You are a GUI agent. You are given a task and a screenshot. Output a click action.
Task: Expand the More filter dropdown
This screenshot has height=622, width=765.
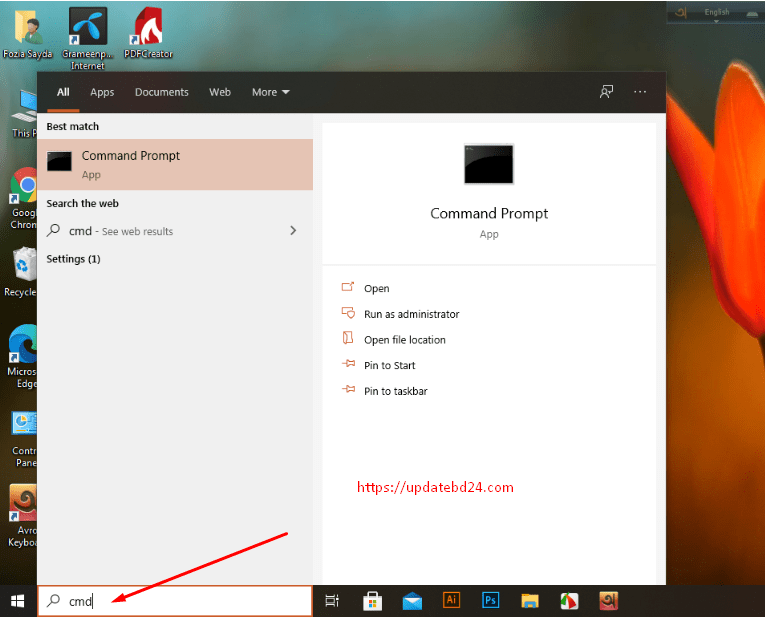[270, 92]
